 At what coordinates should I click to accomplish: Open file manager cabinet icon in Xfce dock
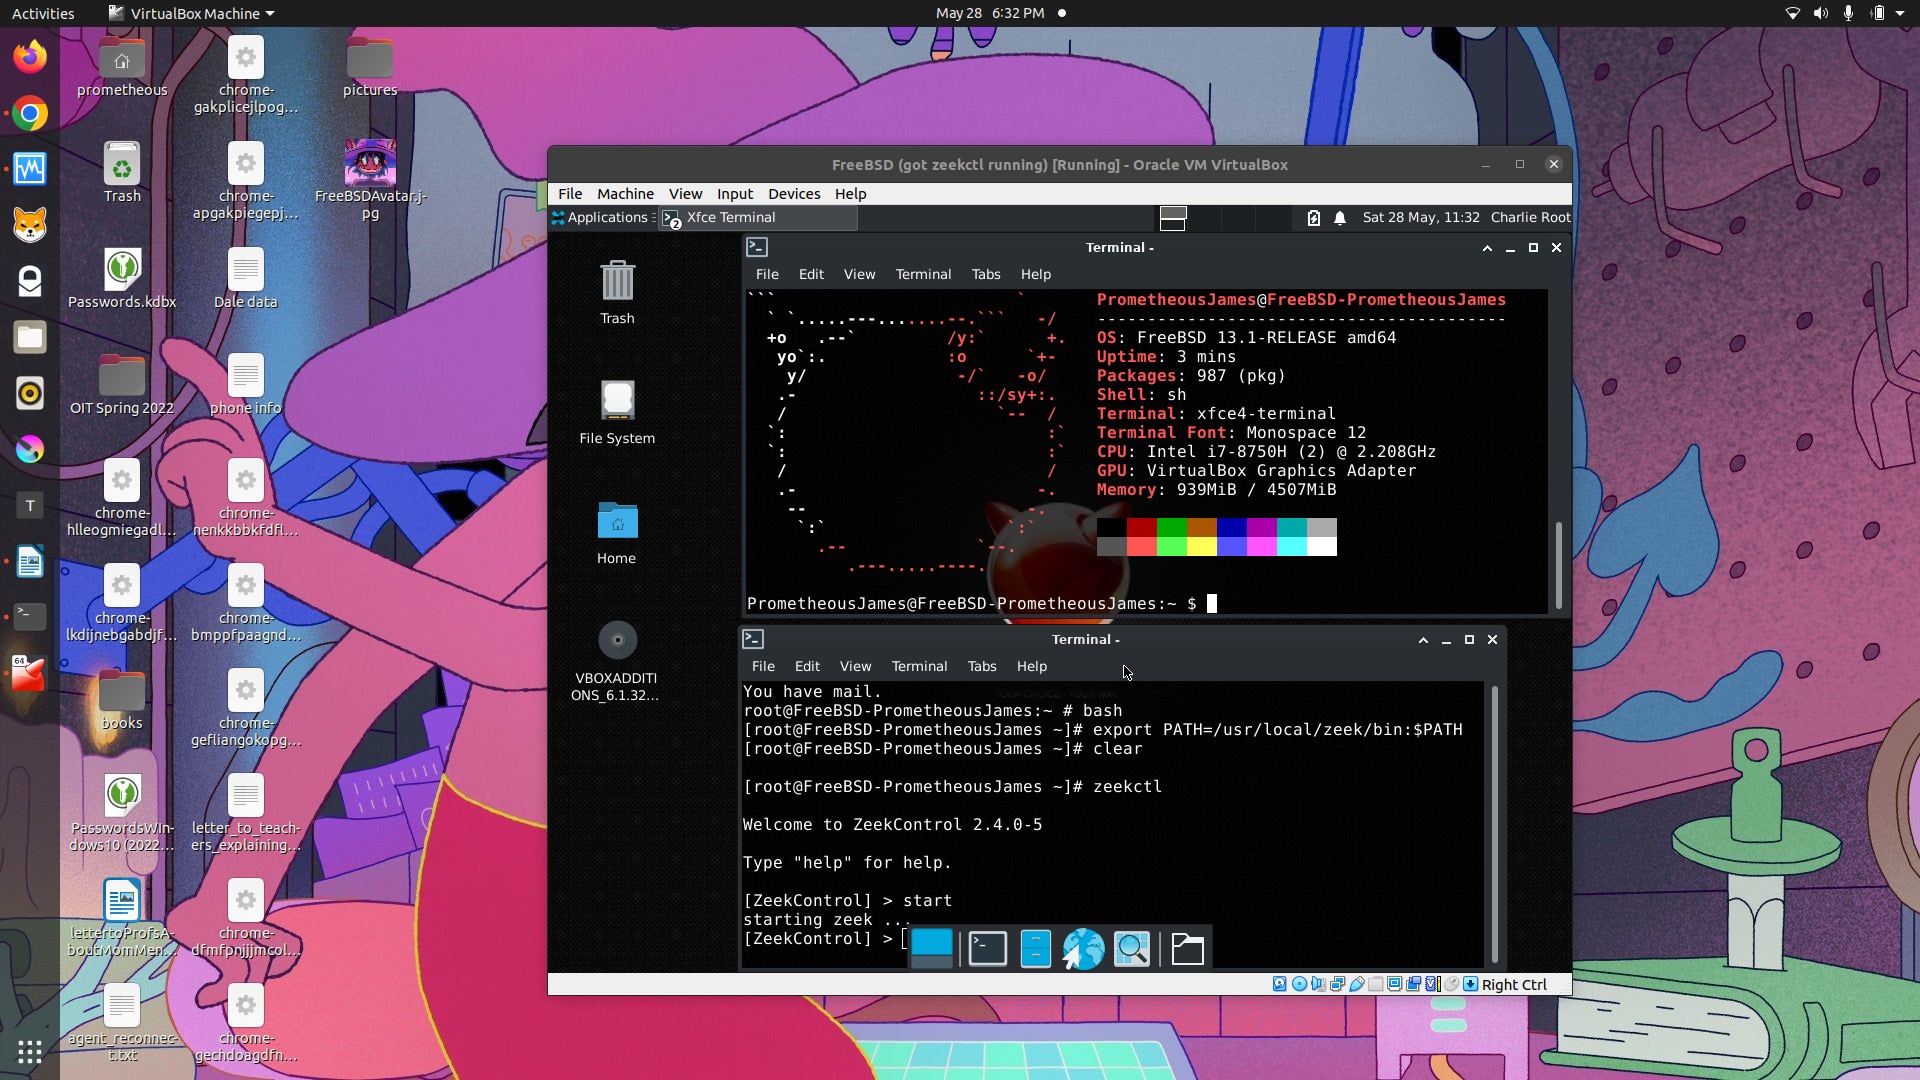pyautogui.click(x=1036, y=948)
